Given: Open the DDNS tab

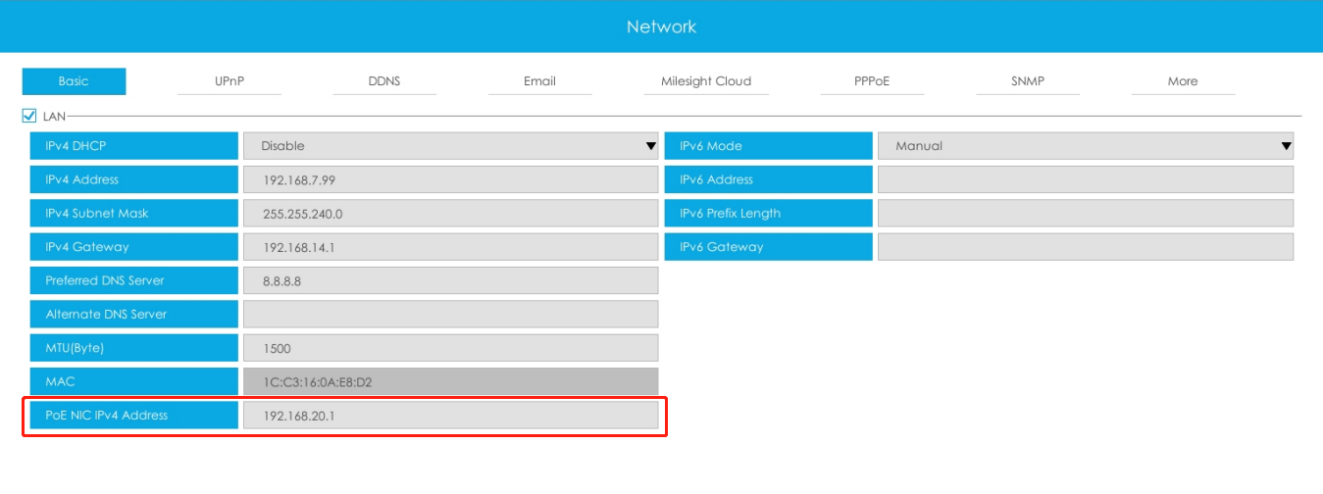Looking at the screenshot, I should click(384, 81).
